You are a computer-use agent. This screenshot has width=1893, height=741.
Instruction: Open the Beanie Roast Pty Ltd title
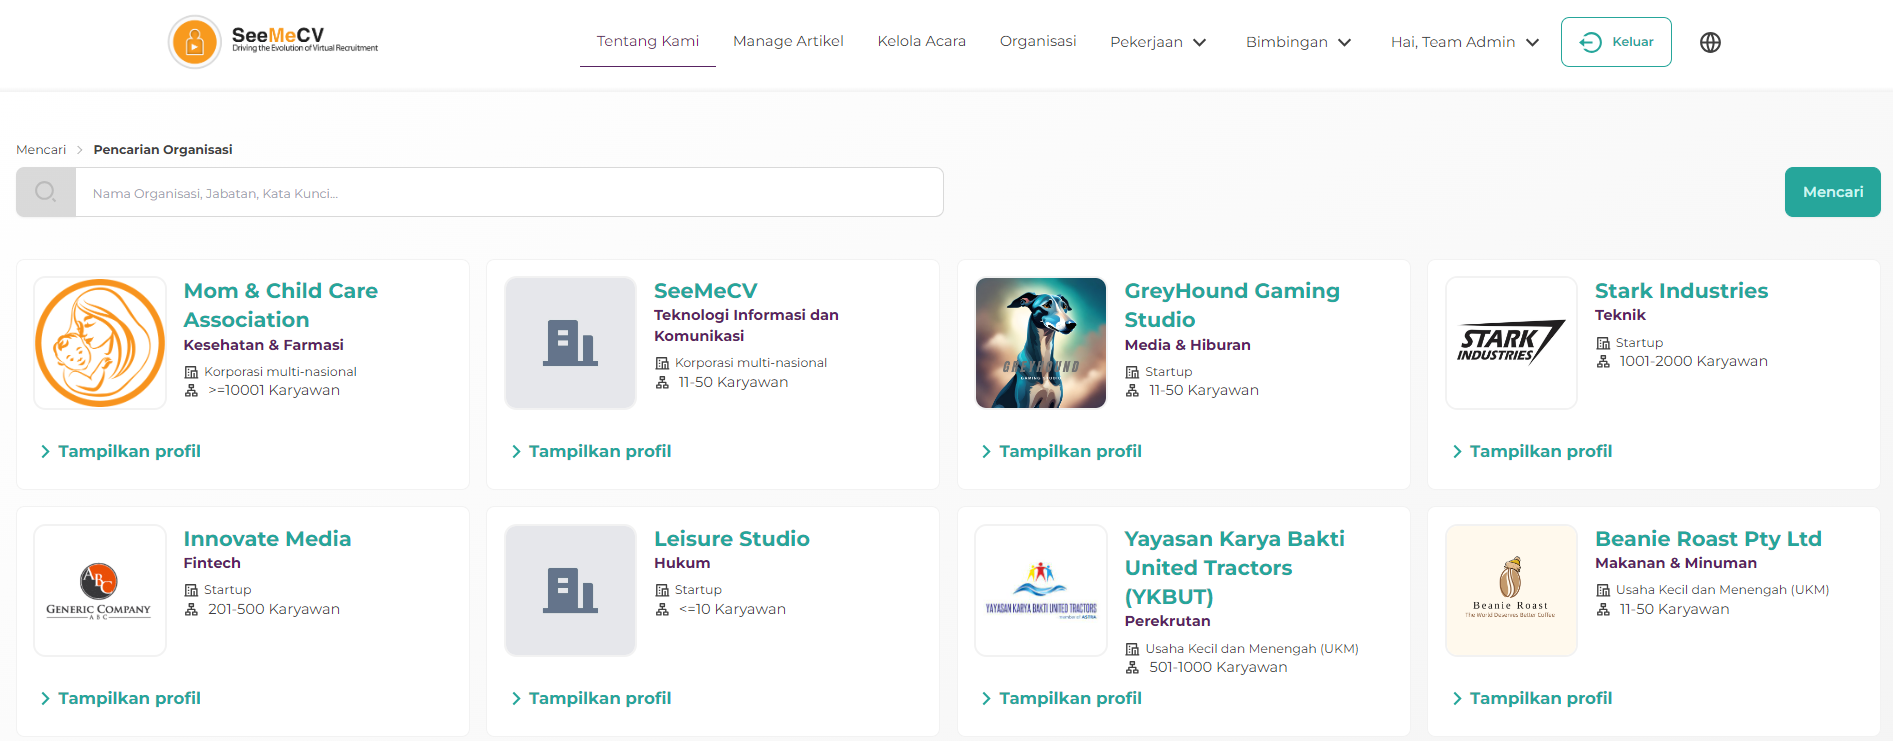1708,539
